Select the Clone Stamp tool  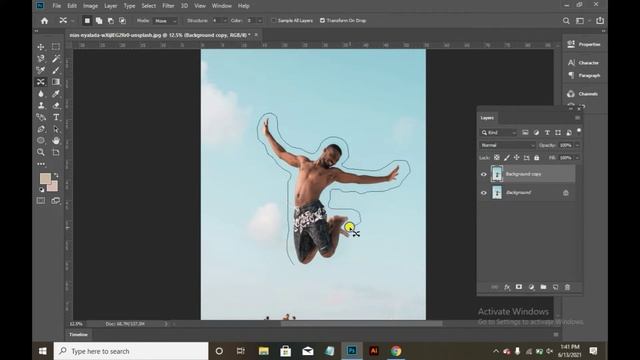[x=41, y=105]
